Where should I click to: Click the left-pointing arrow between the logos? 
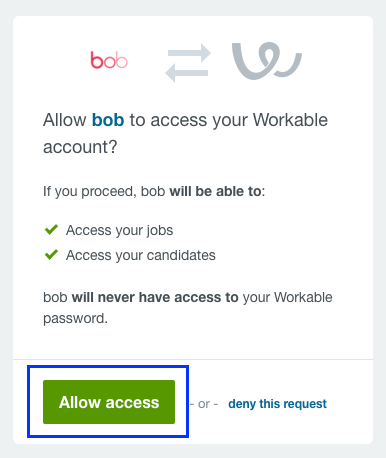[187, 73]
